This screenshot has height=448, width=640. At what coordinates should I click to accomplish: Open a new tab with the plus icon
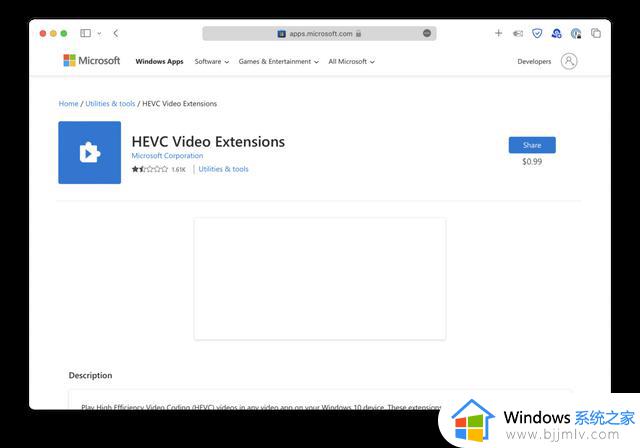pos(498,33)
